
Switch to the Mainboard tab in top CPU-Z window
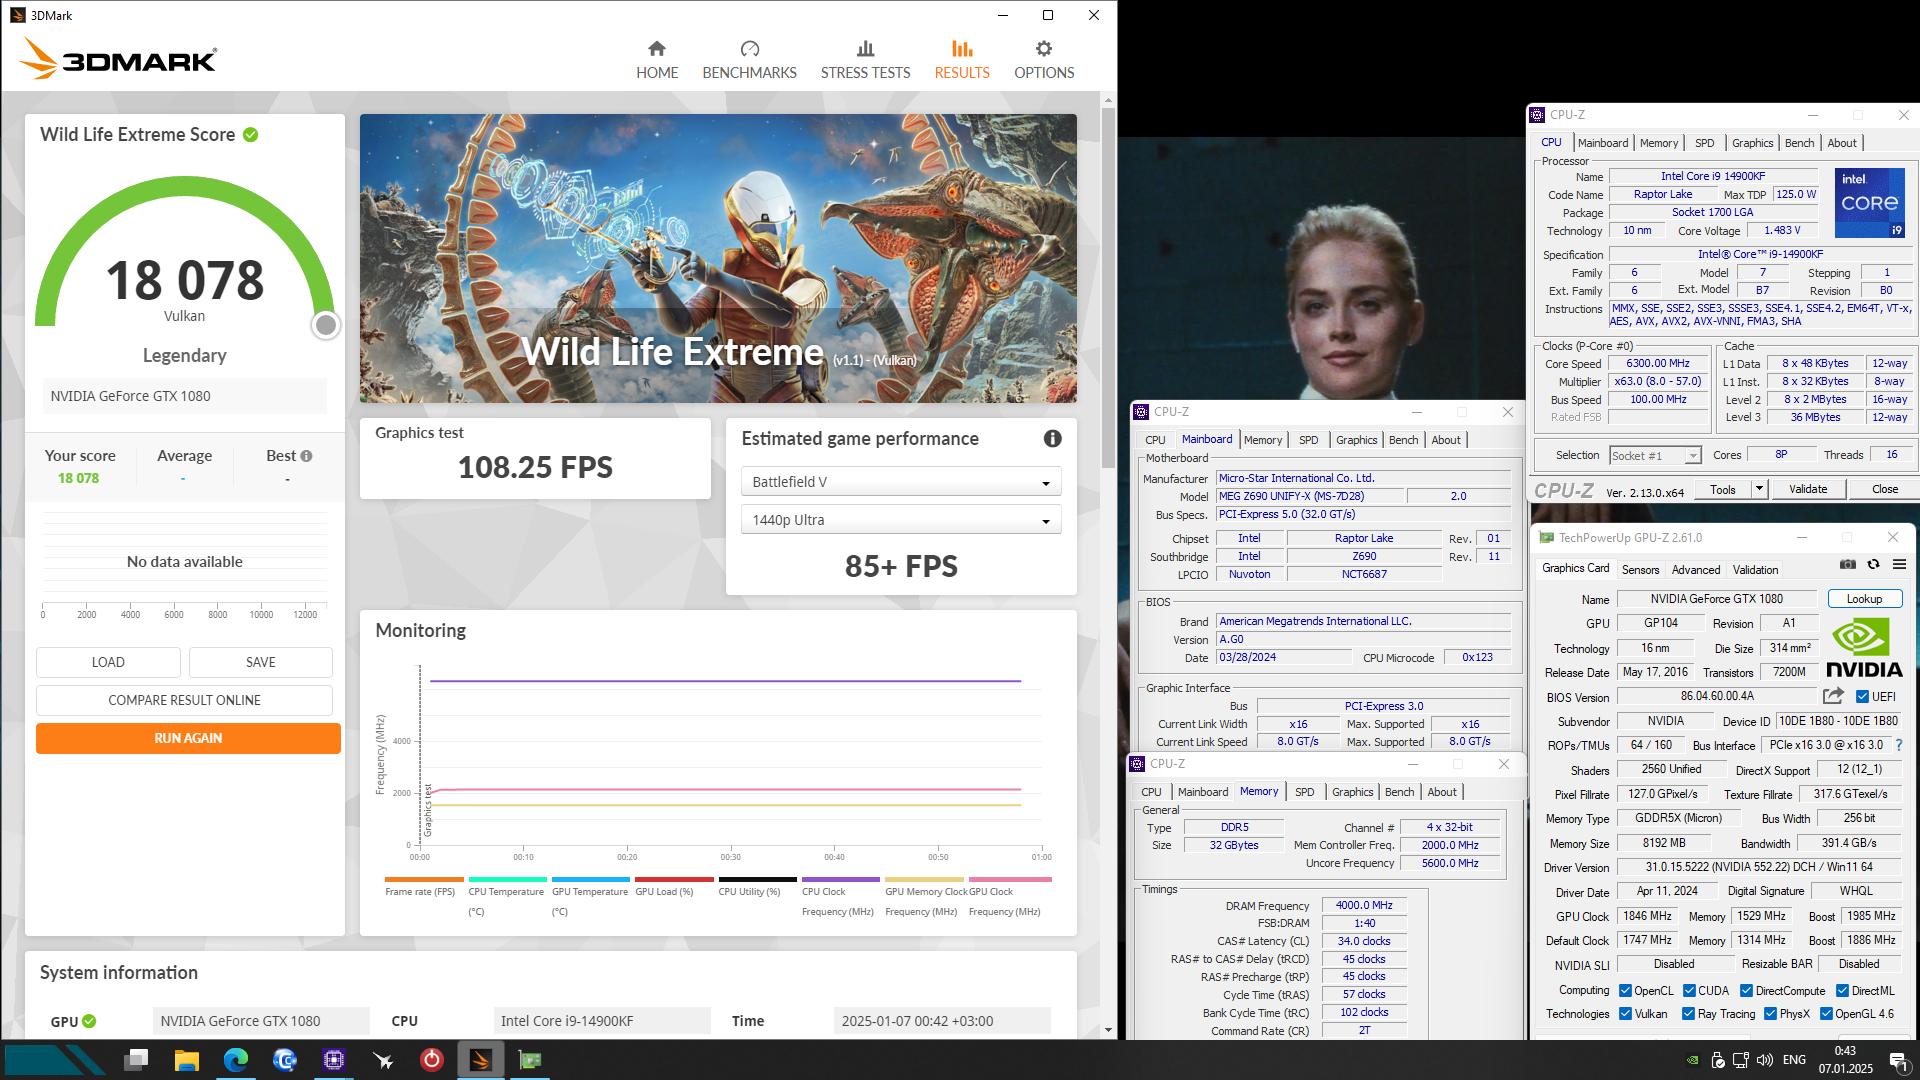click(1603, 143)
